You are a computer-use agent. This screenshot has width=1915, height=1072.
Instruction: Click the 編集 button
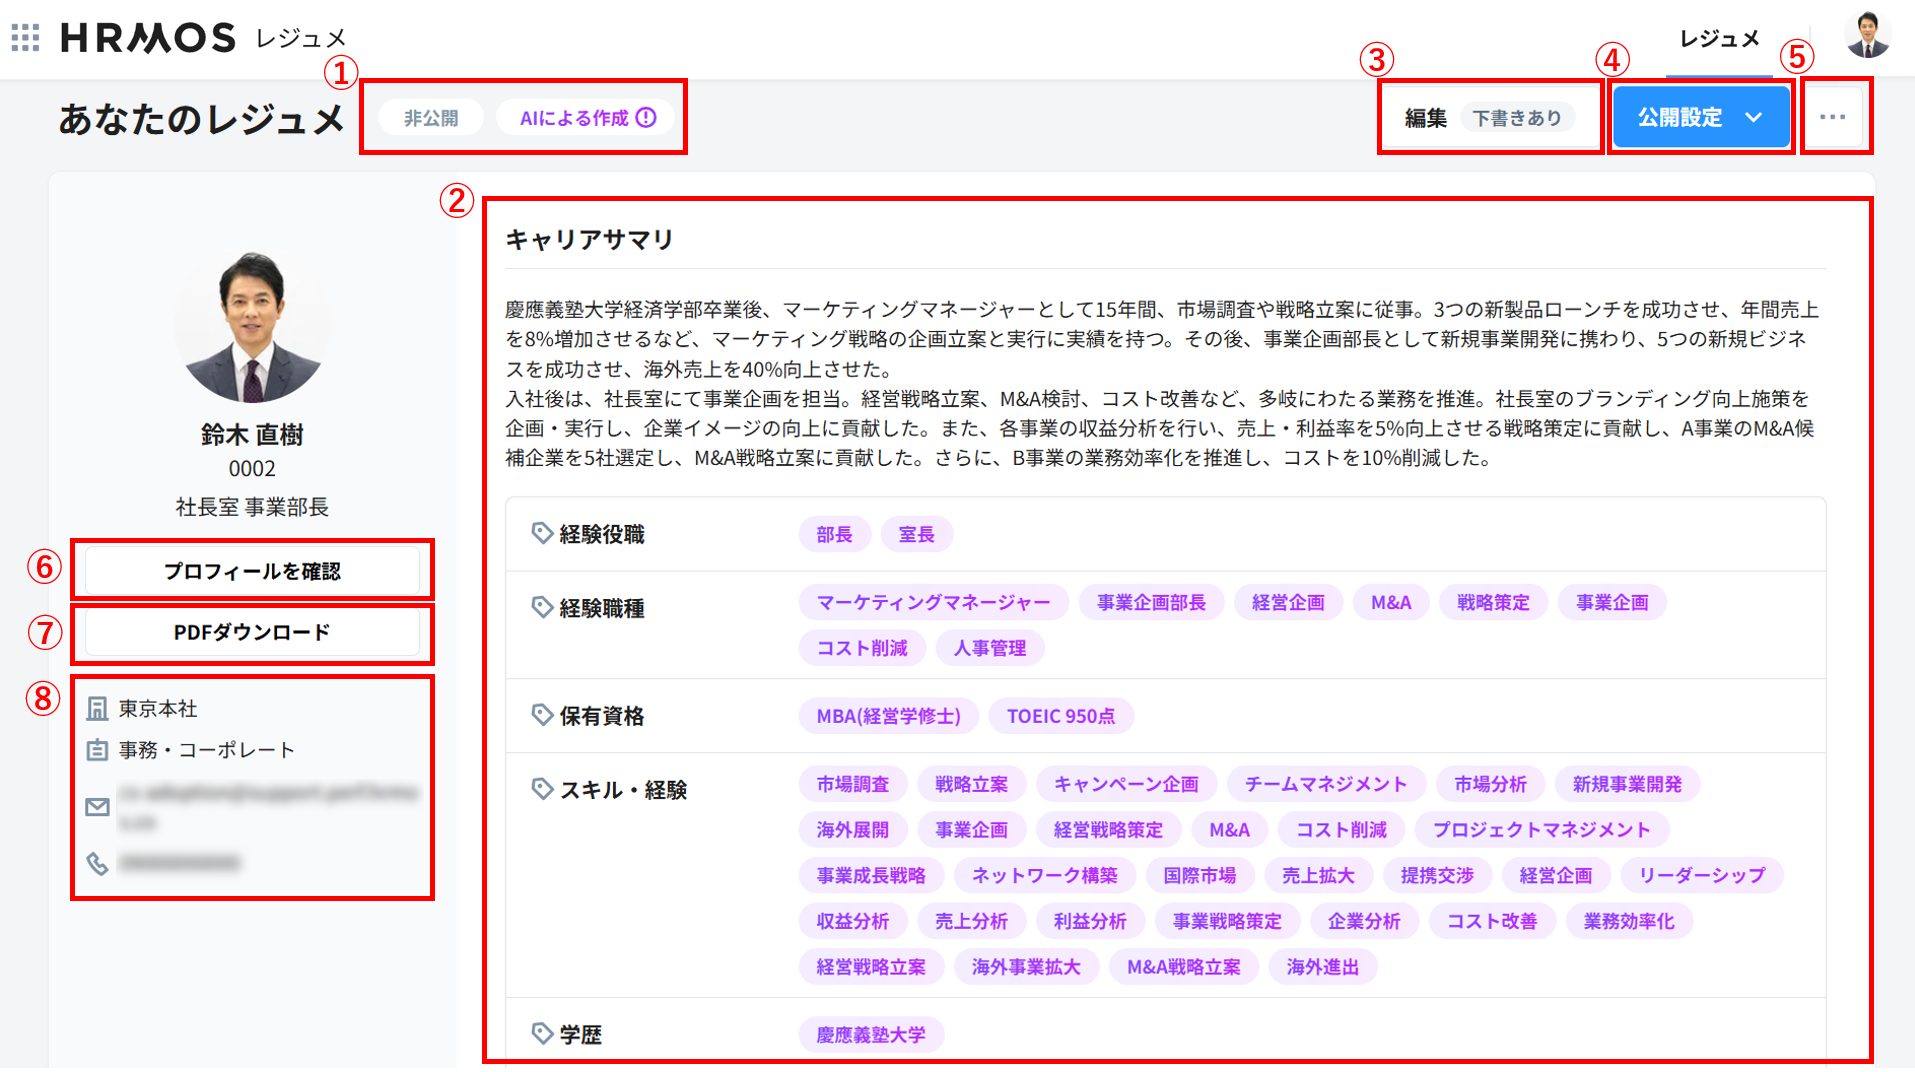(x=1425, y=118)
